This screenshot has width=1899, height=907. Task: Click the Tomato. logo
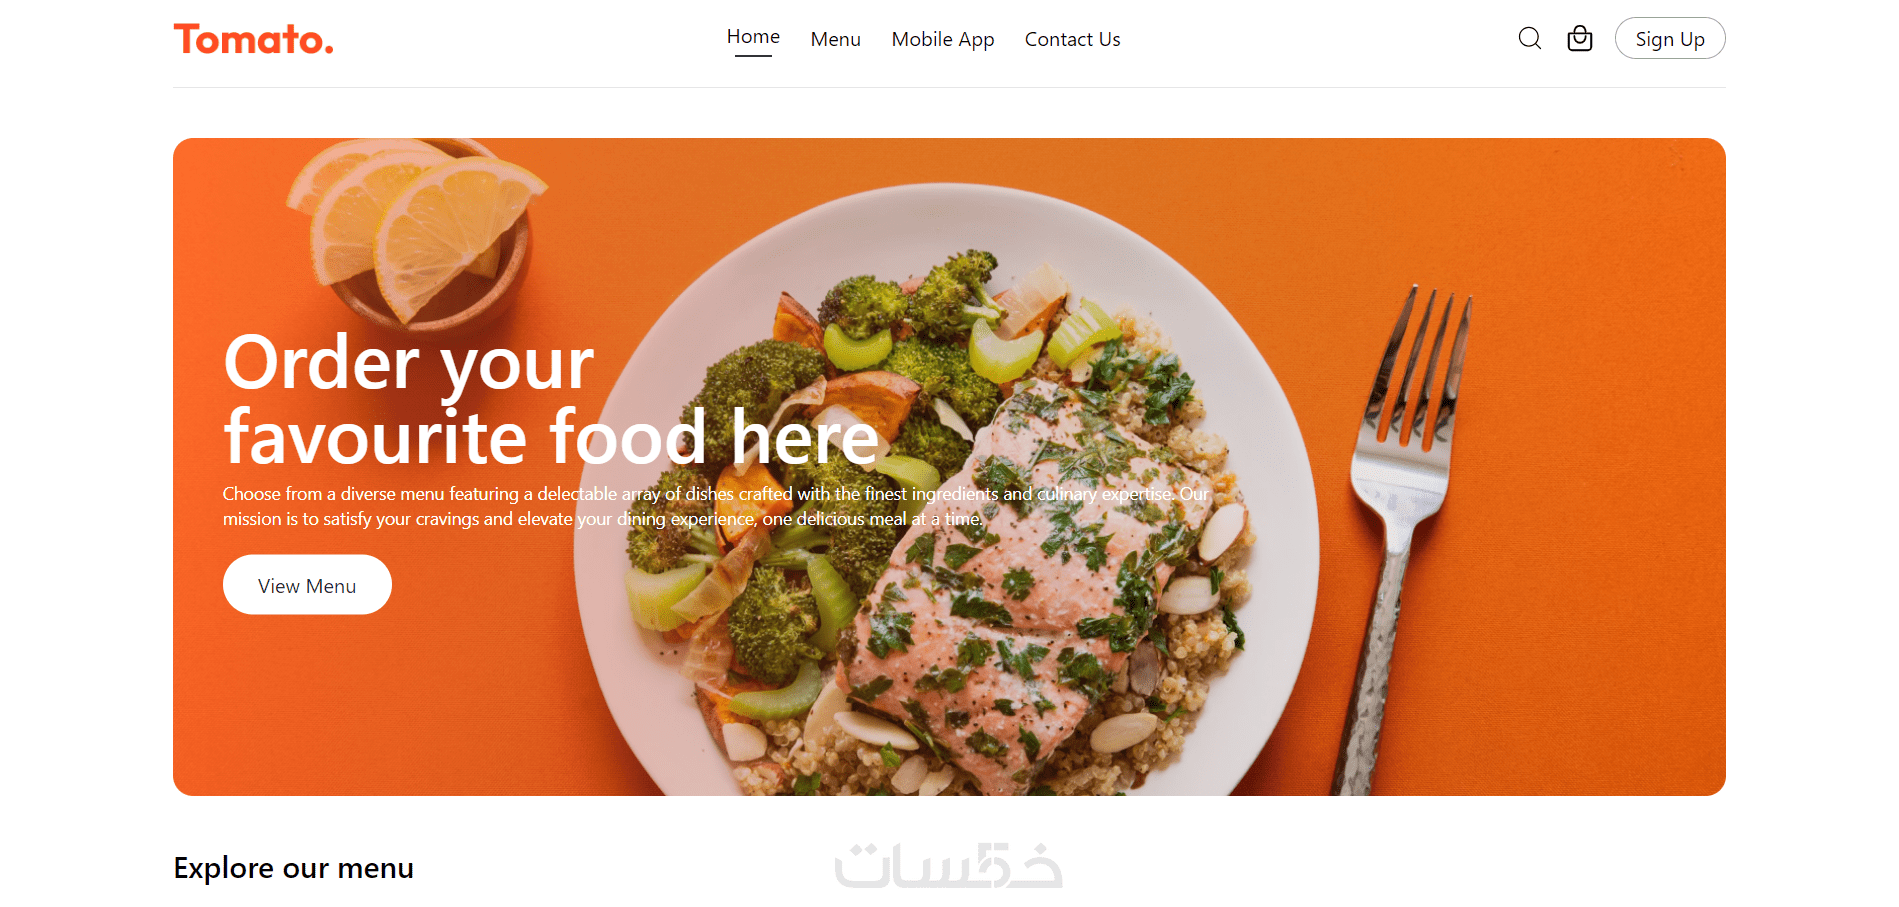coord(254,39)
